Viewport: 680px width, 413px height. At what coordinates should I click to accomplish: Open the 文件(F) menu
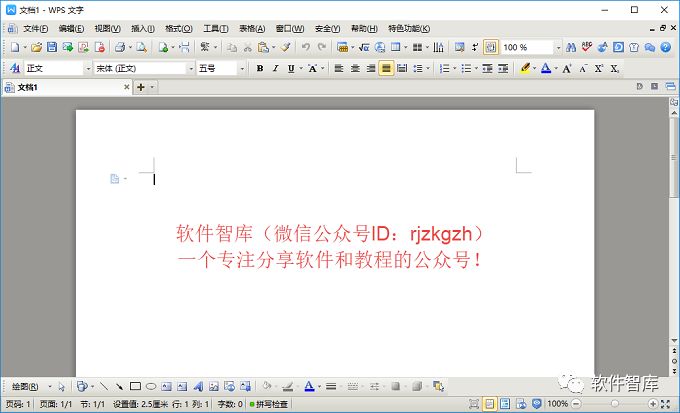click(x=36, y=29)
